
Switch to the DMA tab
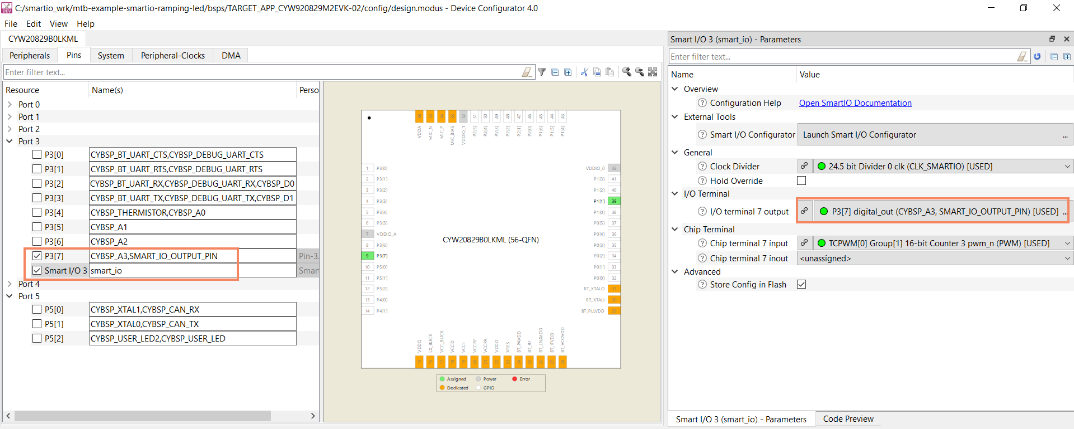[x=230, y=56]
